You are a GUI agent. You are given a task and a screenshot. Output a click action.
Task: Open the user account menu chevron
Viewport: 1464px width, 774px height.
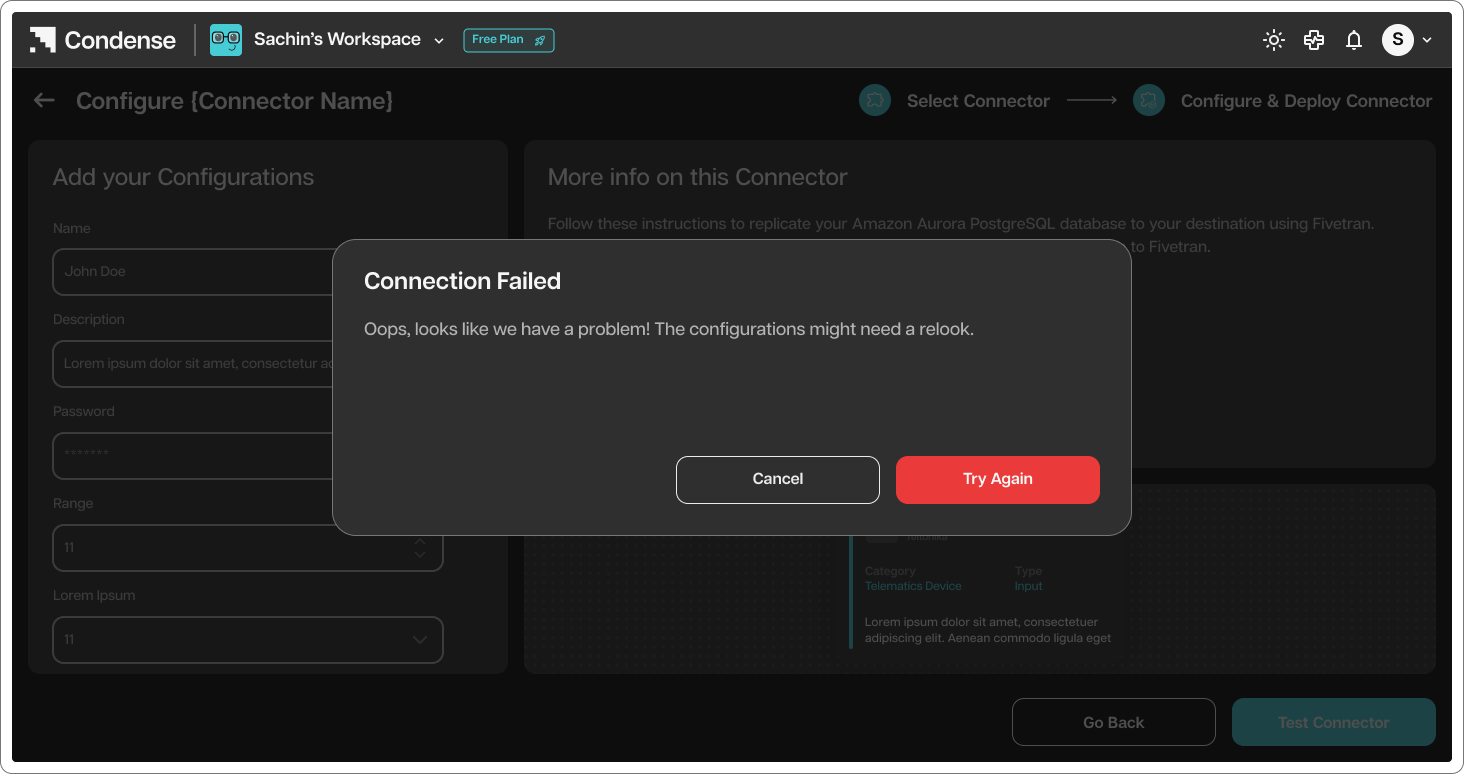[1427, 40]
